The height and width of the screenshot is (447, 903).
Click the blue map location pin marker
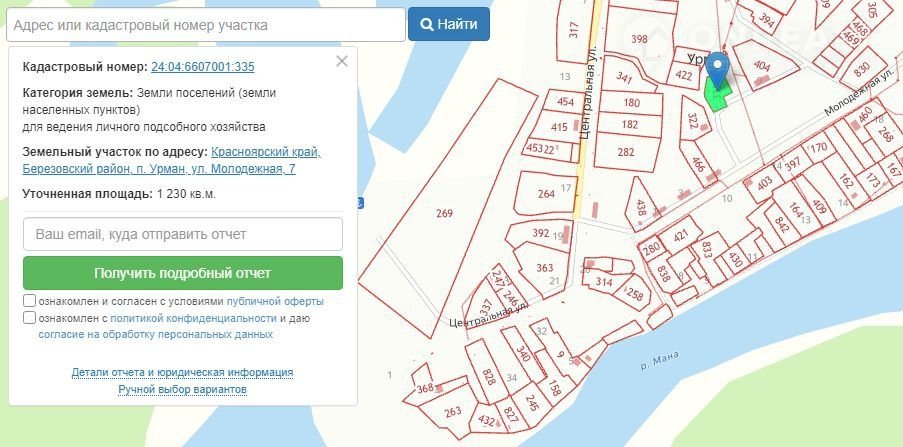720,67
